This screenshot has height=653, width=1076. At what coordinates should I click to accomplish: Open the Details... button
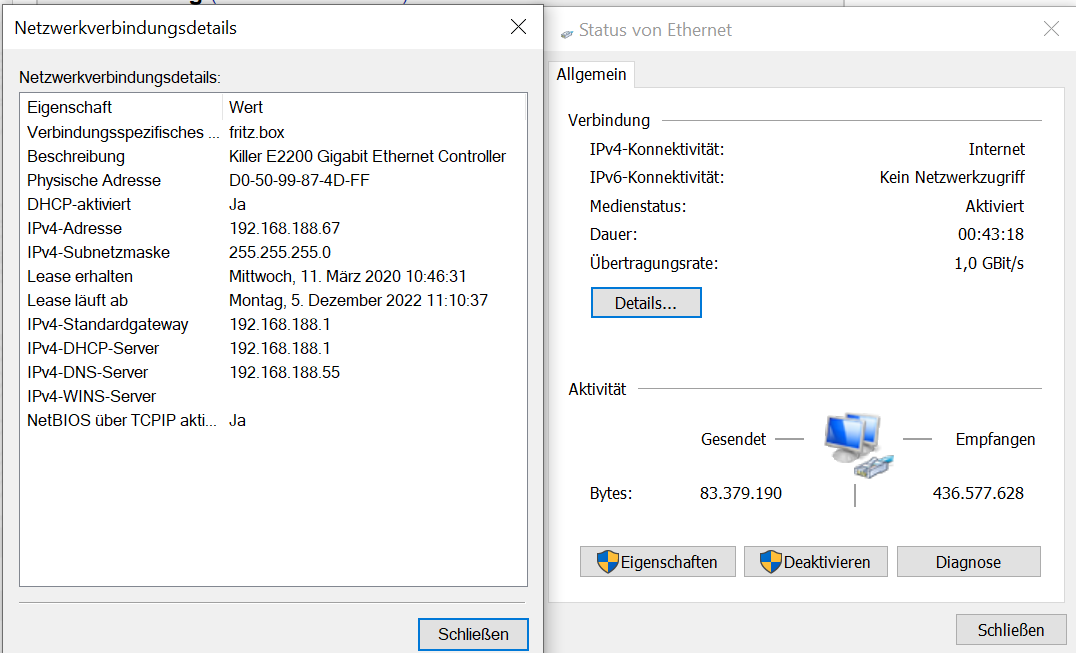click(x=646, y=302)
